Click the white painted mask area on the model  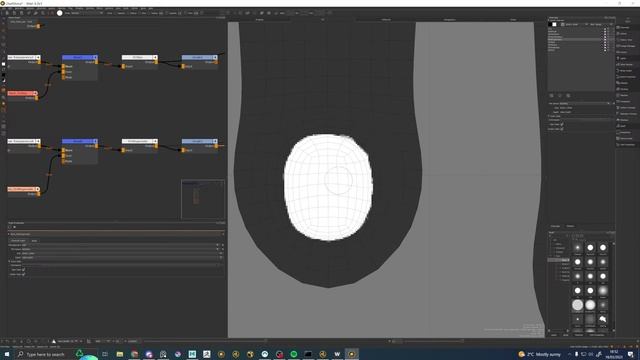coord(328,187)
